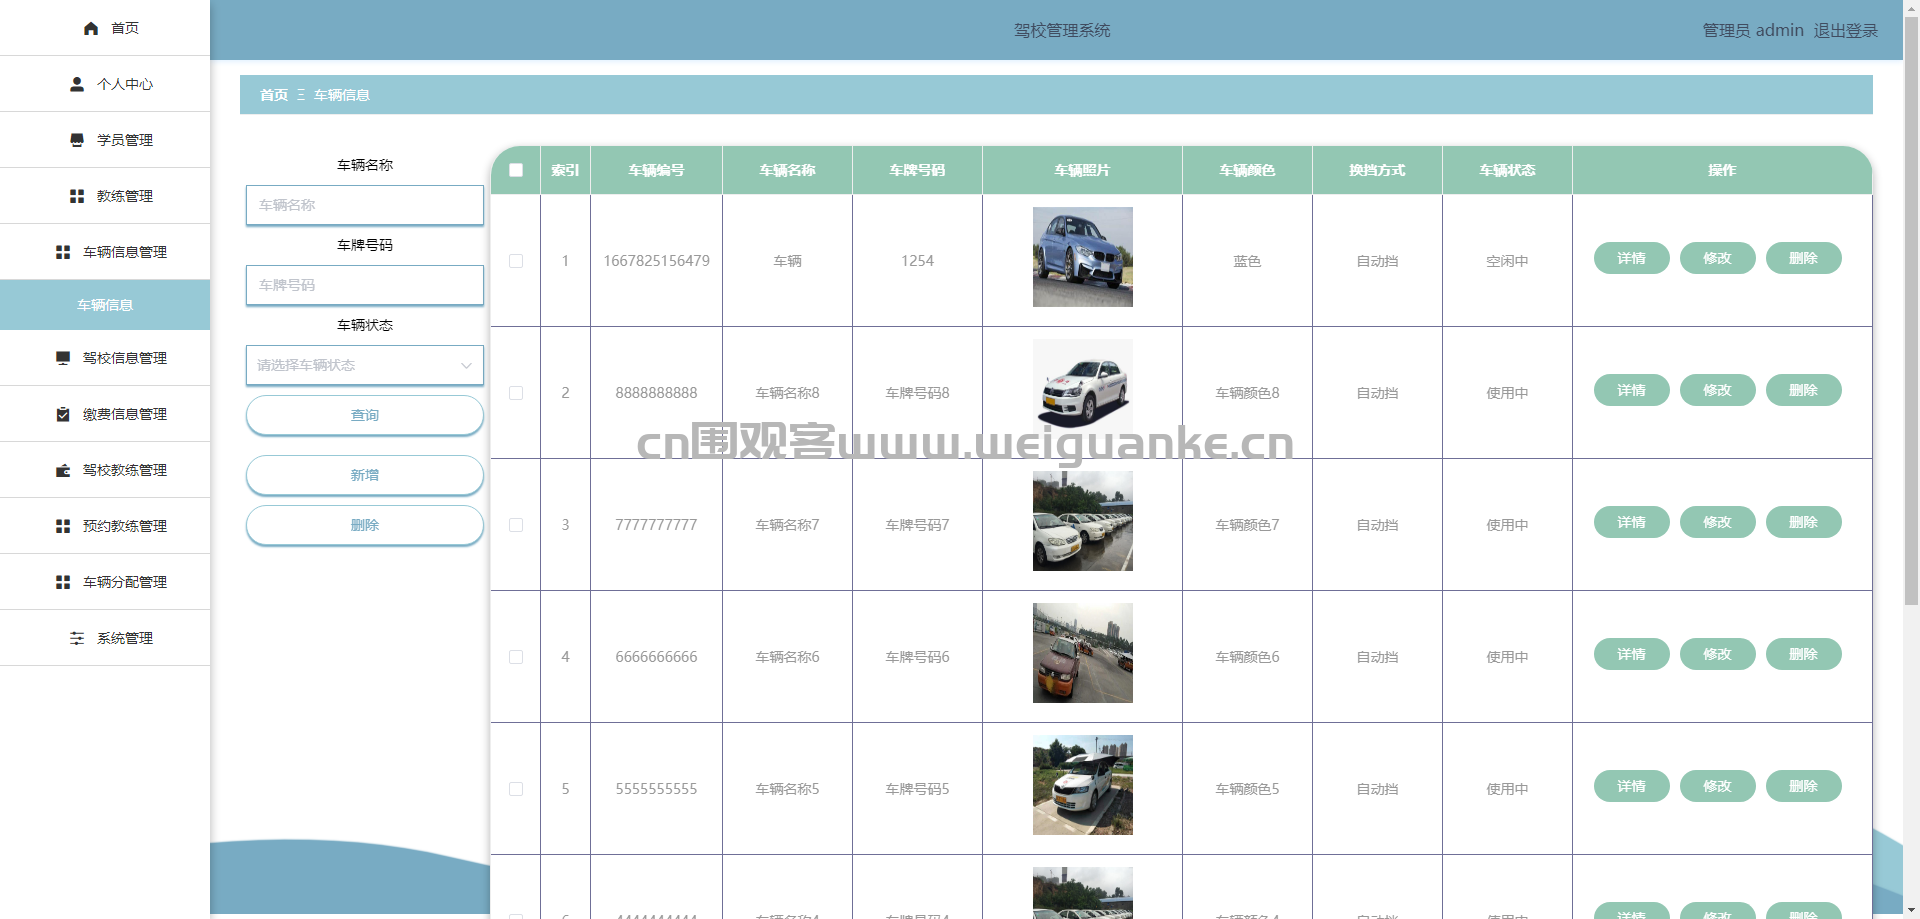Click 修改 for vehicle 5555555555
The height and width of the screenshot is (919, 1920).
[x=1717, y=786]
